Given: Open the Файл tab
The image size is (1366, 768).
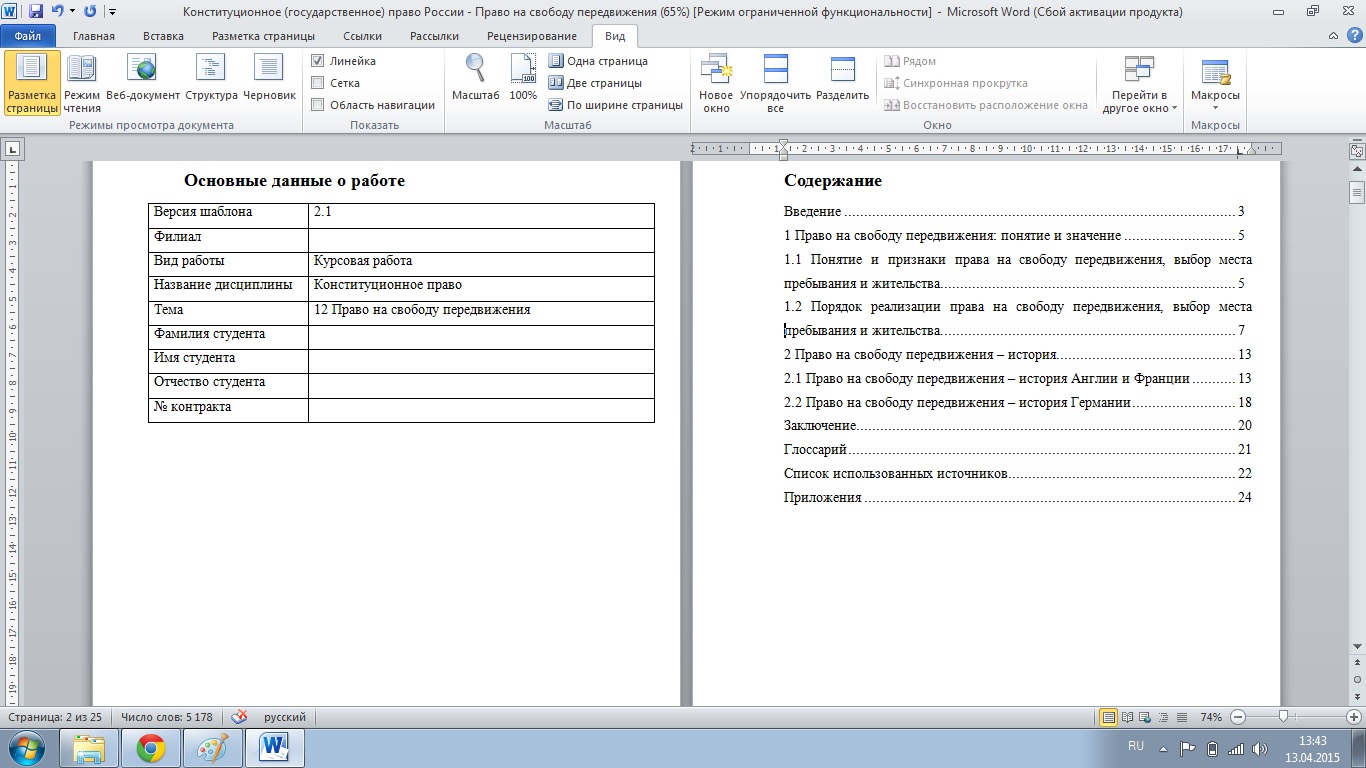Looking at the screenshot, I should click(28, 36).
